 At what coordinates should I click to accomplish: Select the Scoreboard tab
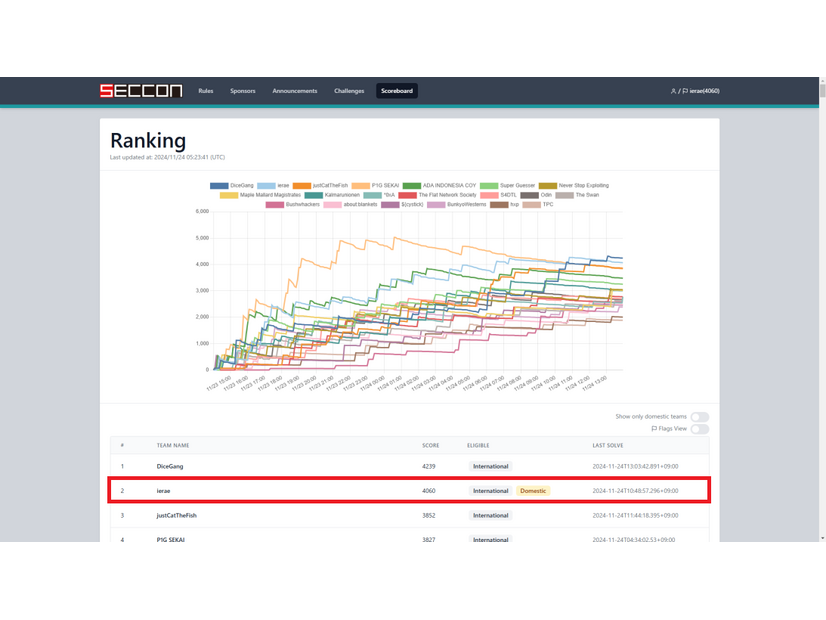coord(396,91)
